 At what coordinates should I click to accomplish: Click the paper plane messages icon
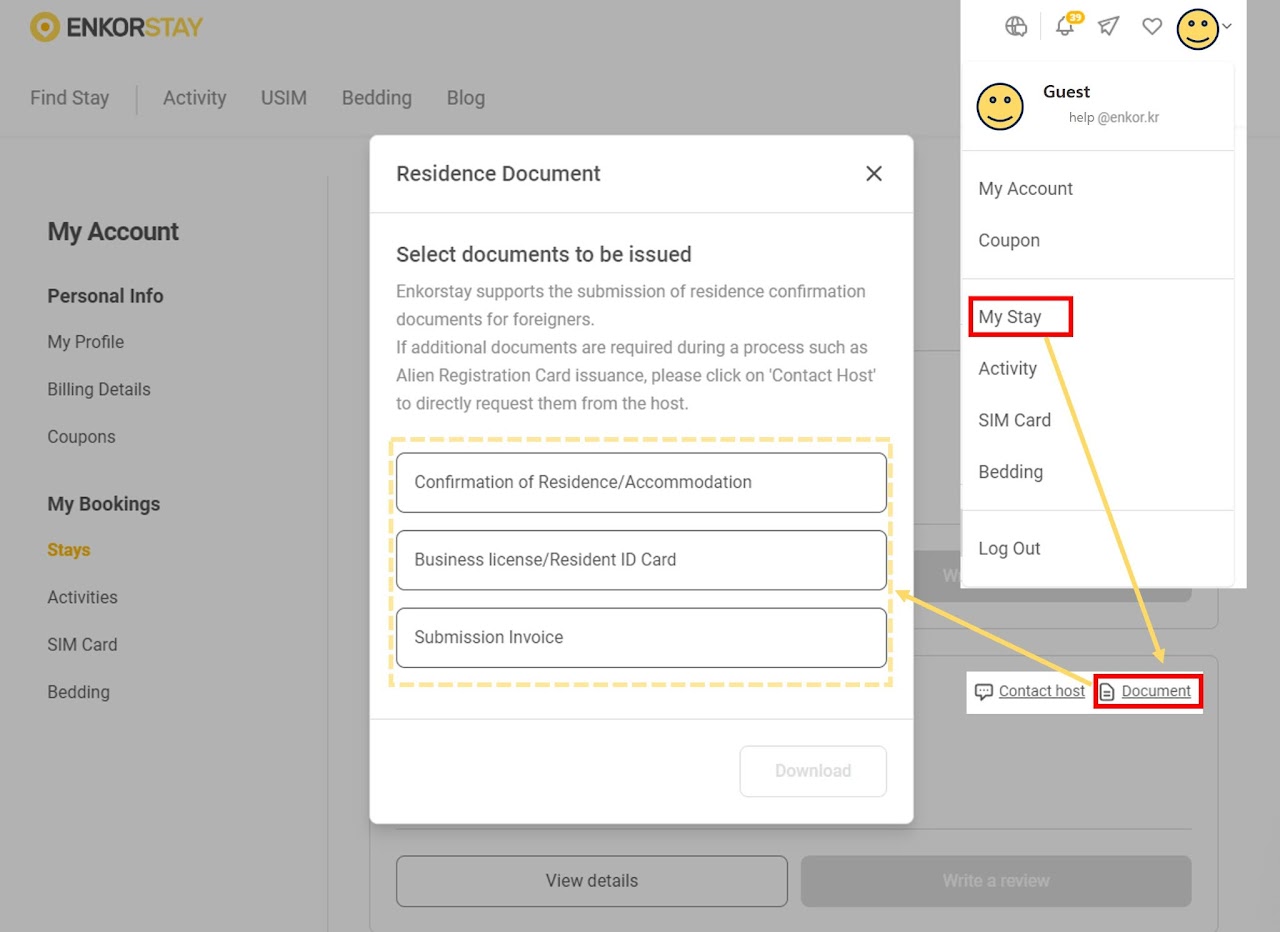pos(1109,27)
